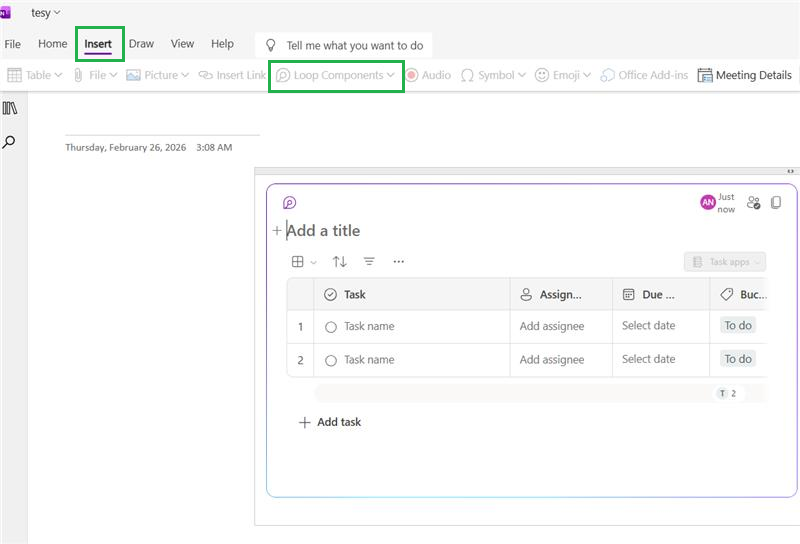Click the AN user avatar

708,203
